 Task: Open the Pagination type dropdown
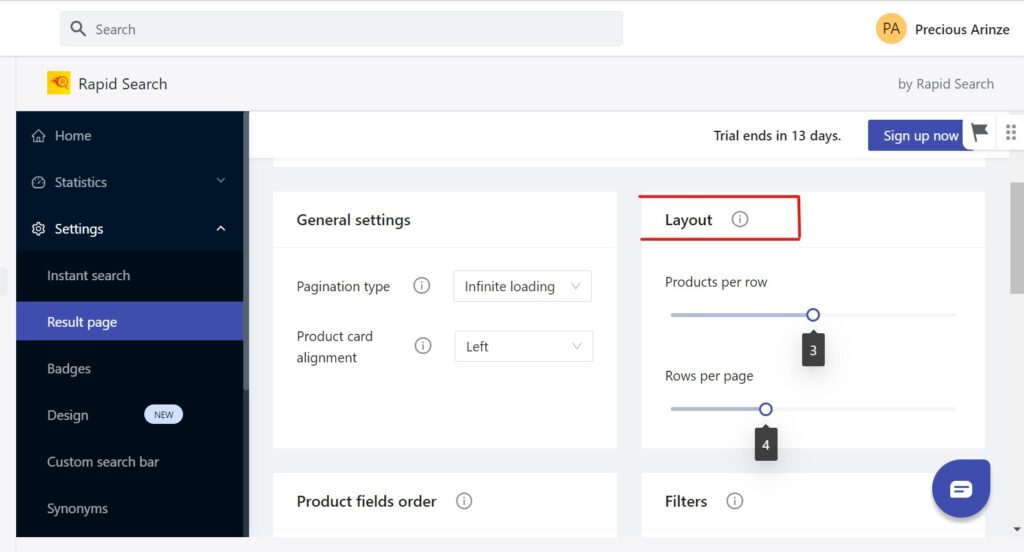[522, 286]
